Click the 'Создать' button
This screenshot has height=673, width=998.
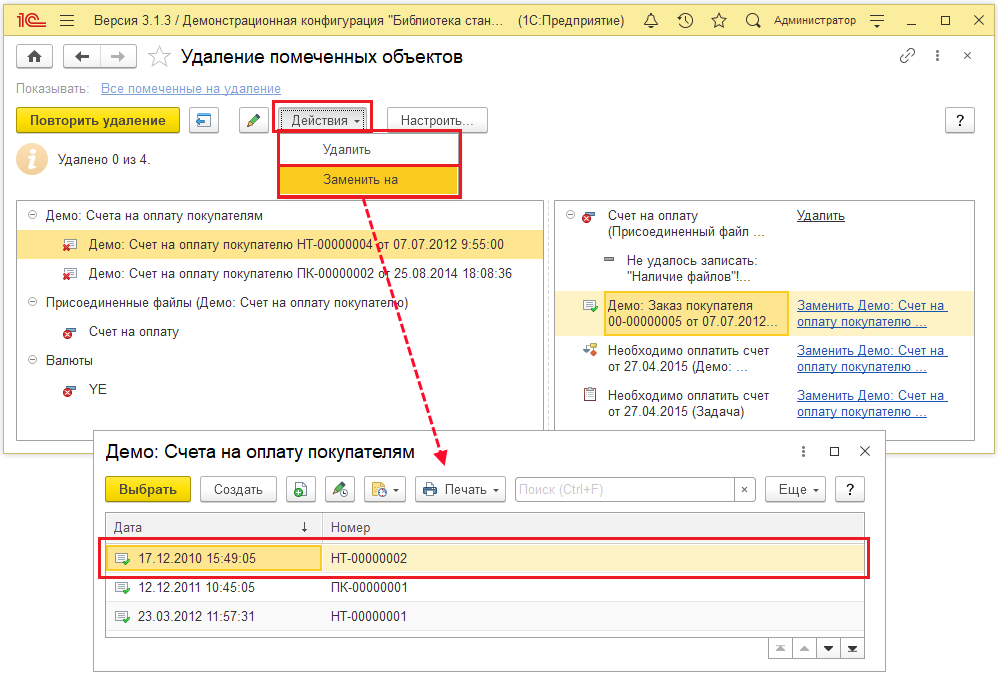[238, 490]
